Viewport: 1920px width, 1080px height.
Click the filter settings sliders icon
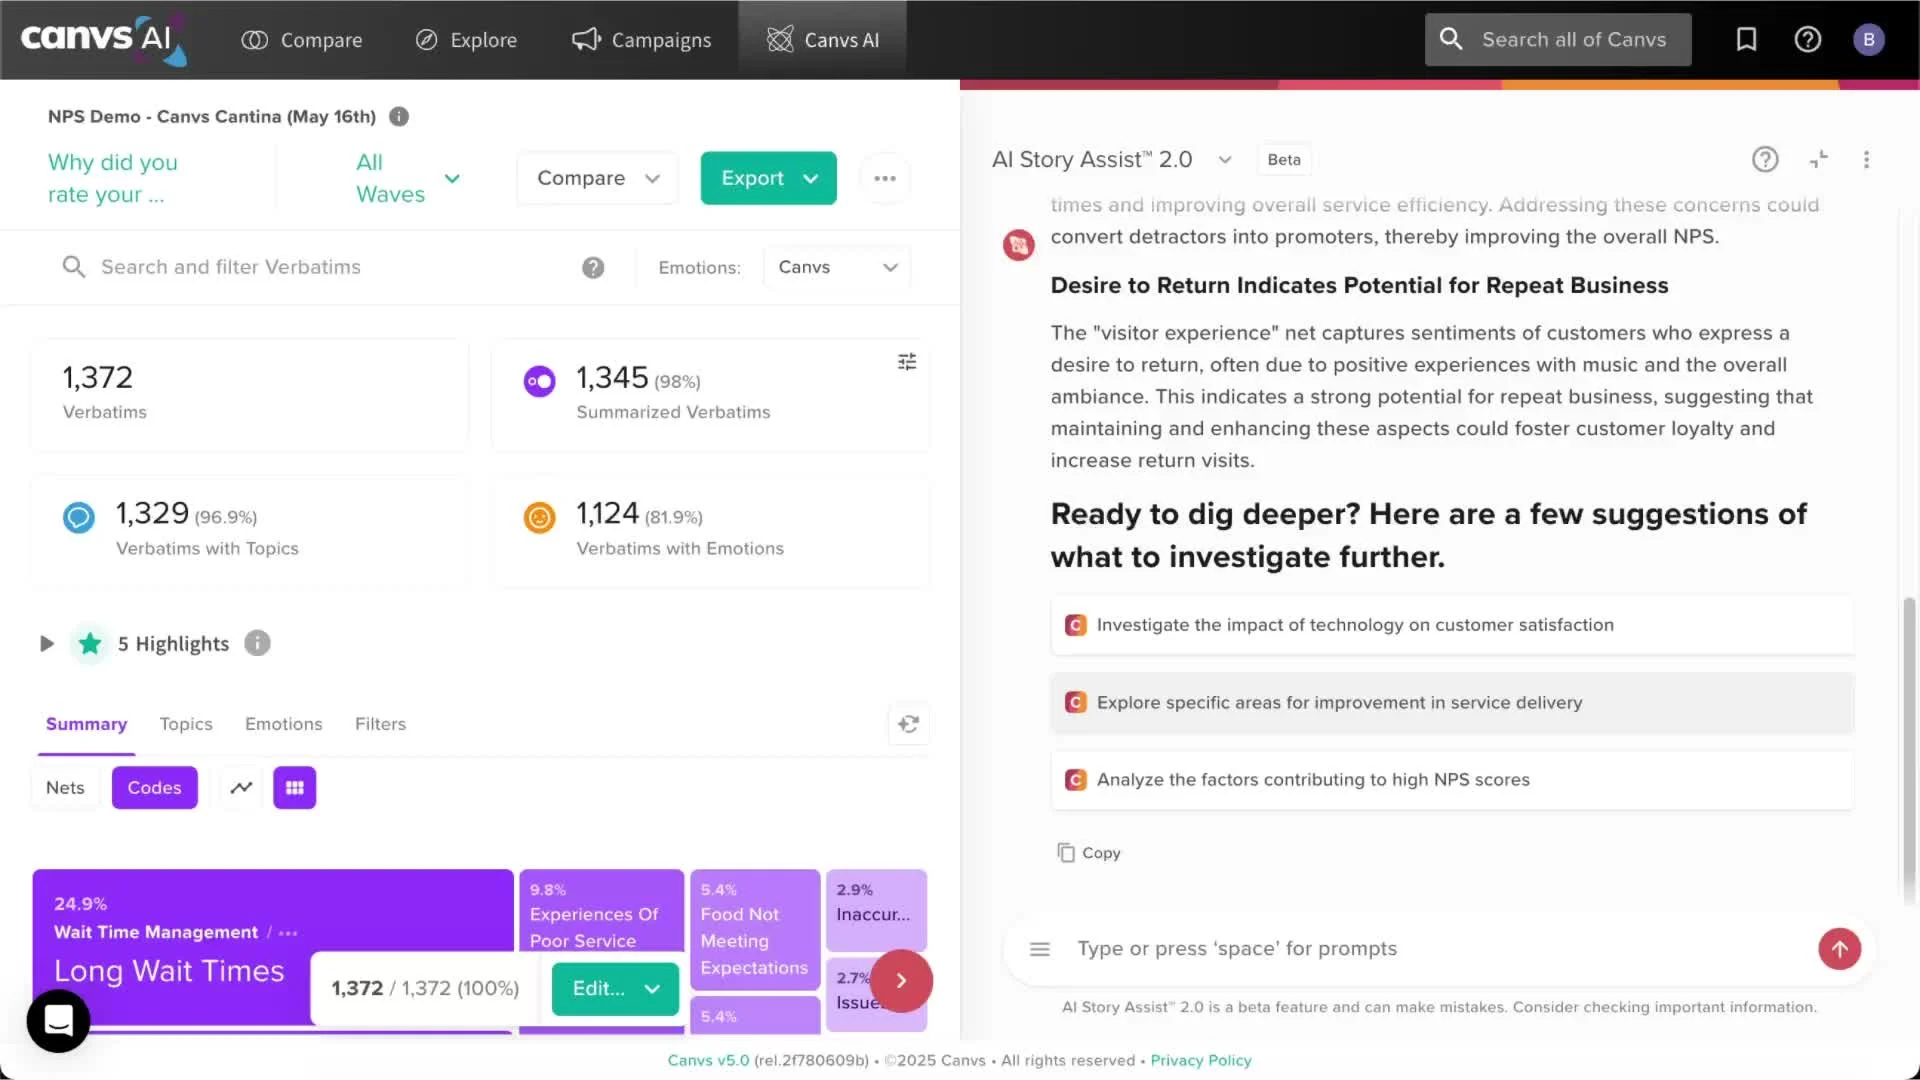(906, 362)
